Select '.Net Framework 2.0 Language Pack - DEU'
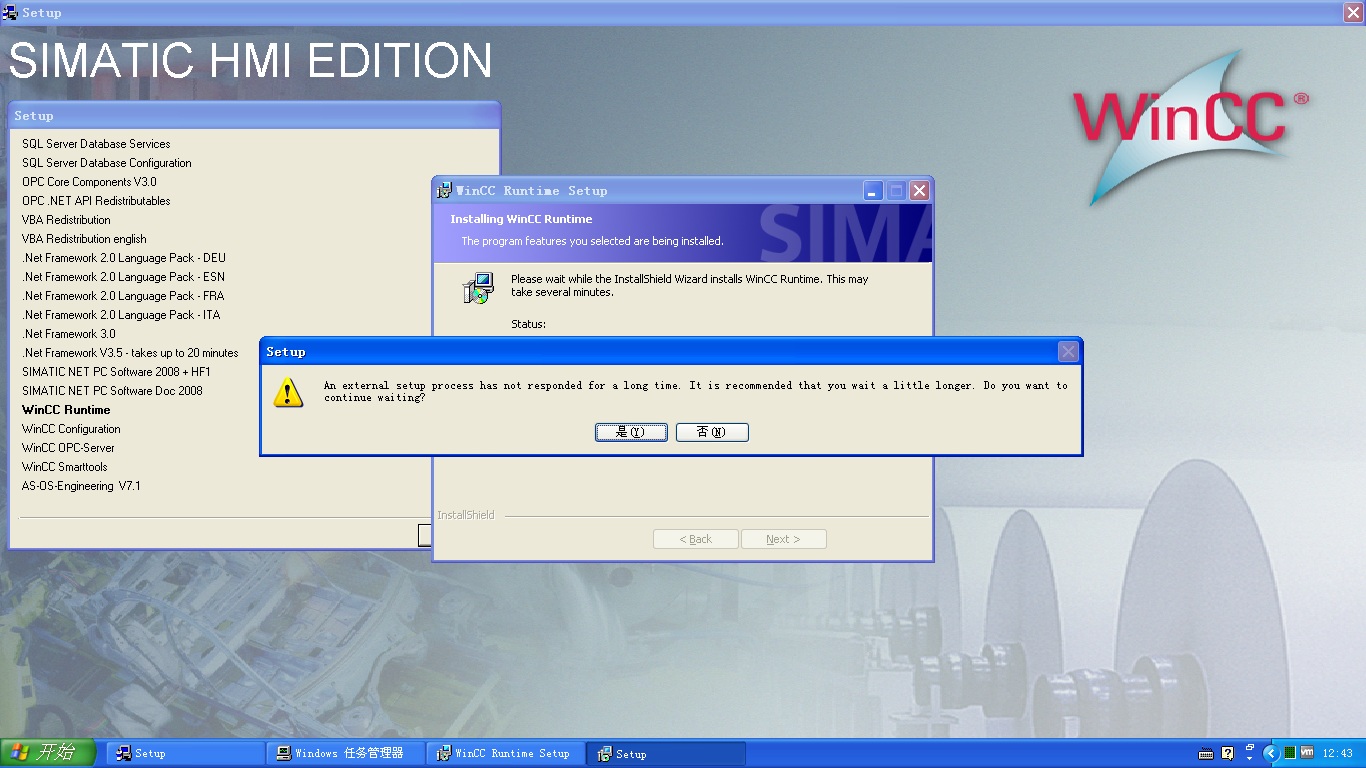This screenshot has width=1366, height=768. [124, 258]
